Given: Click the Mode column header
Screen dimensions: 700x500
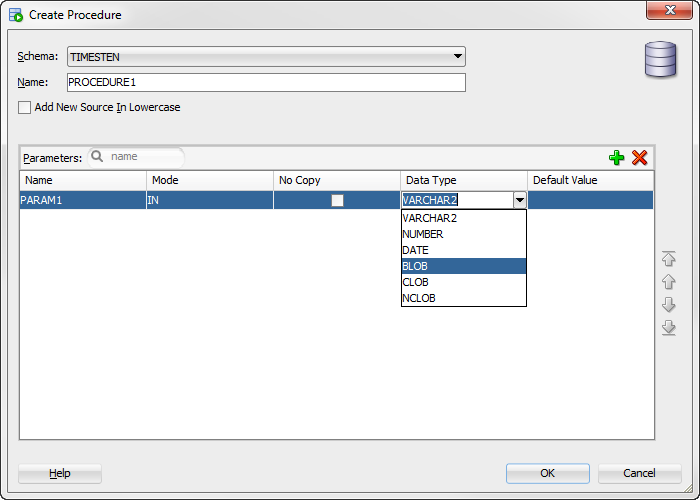Looking at the screenshot, I should [x=210, y=180].
